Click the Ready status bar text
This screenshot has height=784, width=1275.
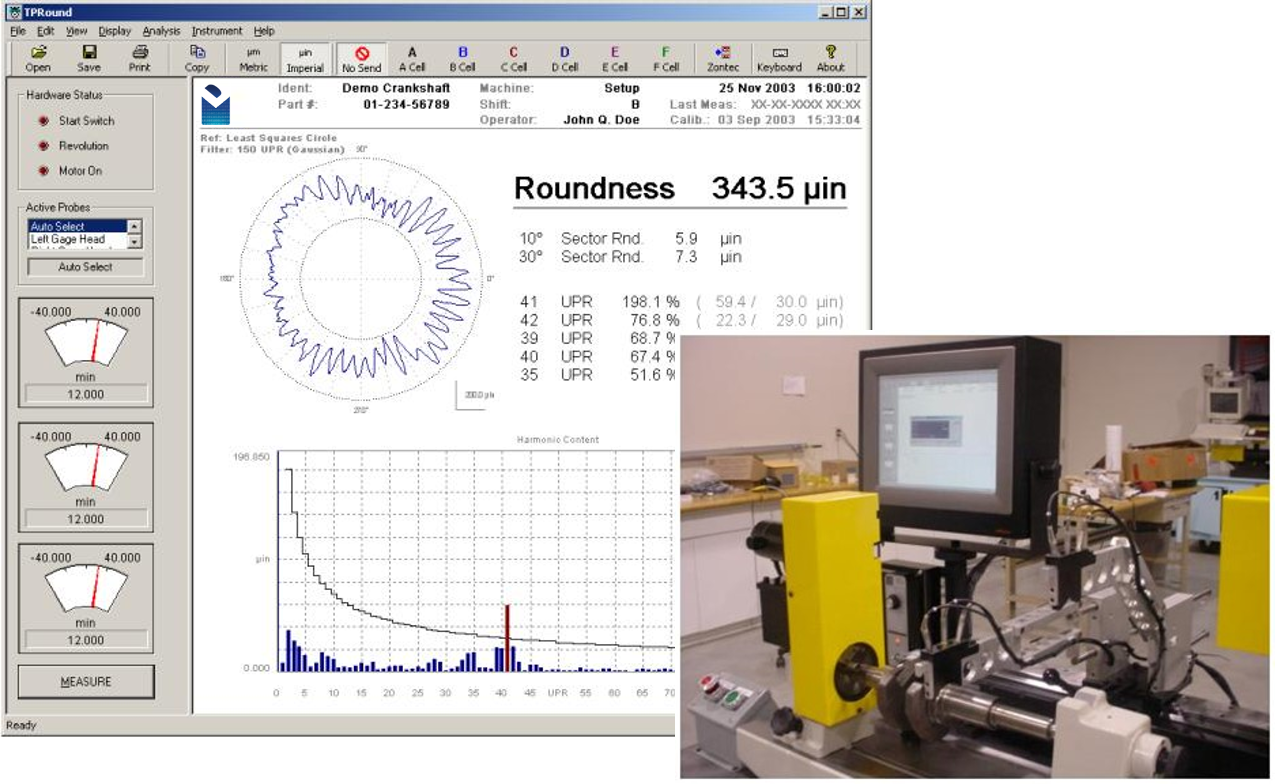[21, 725]
